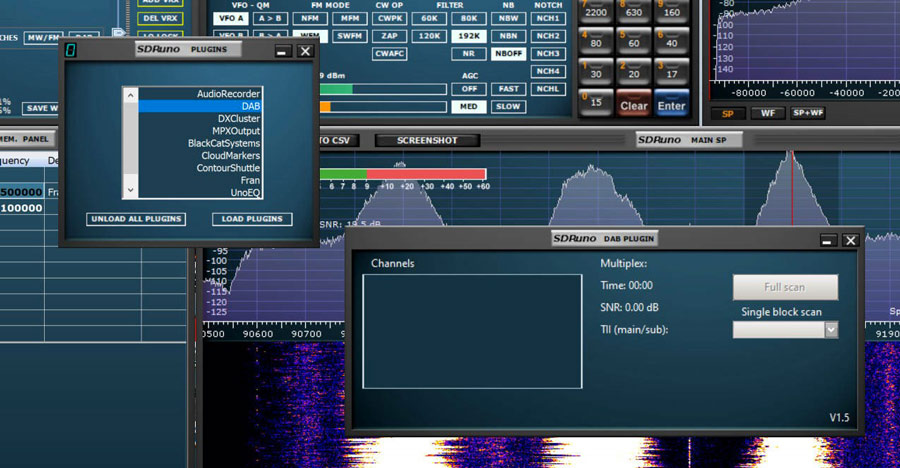Click the ZAP button

[x=390, y=36]
